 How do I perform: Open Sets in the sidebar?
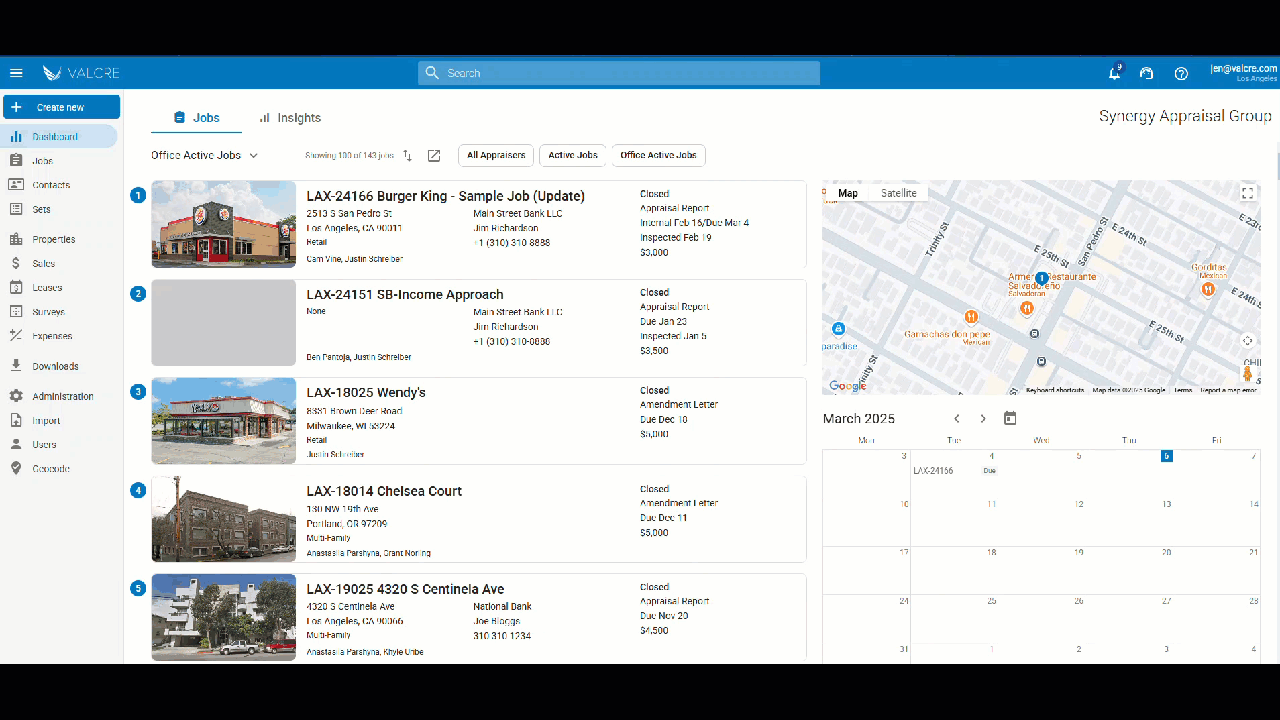60,209
